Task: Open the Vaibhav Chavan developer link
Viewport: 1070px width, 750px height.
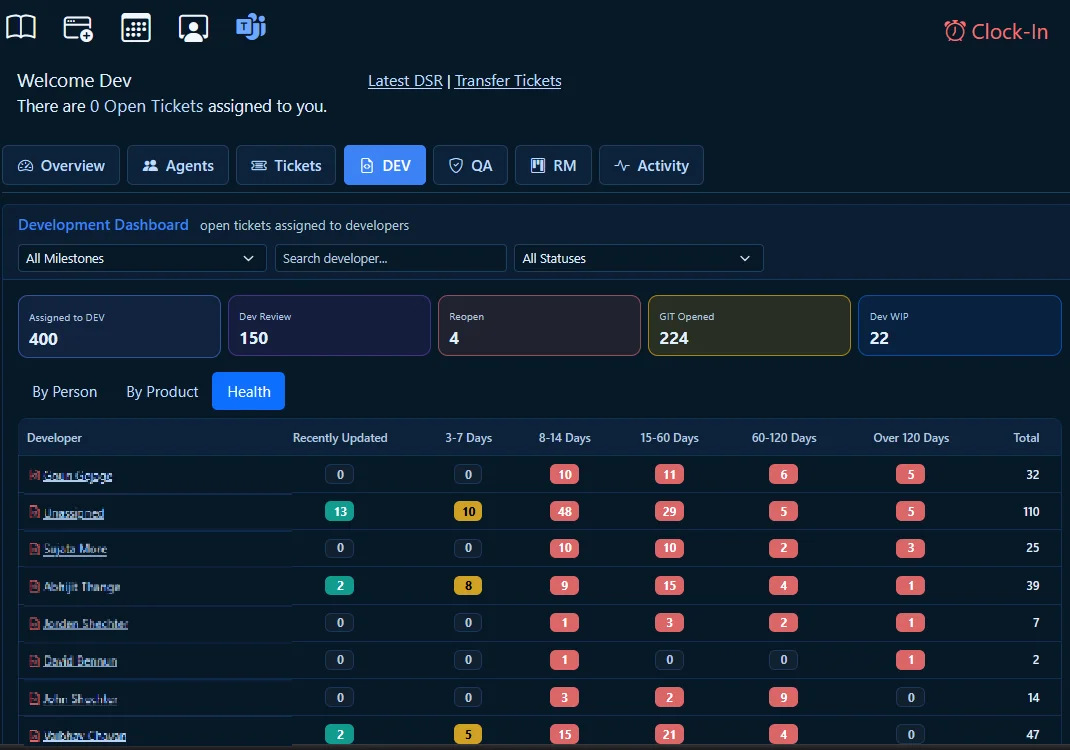Action: (x=85, y=735)
